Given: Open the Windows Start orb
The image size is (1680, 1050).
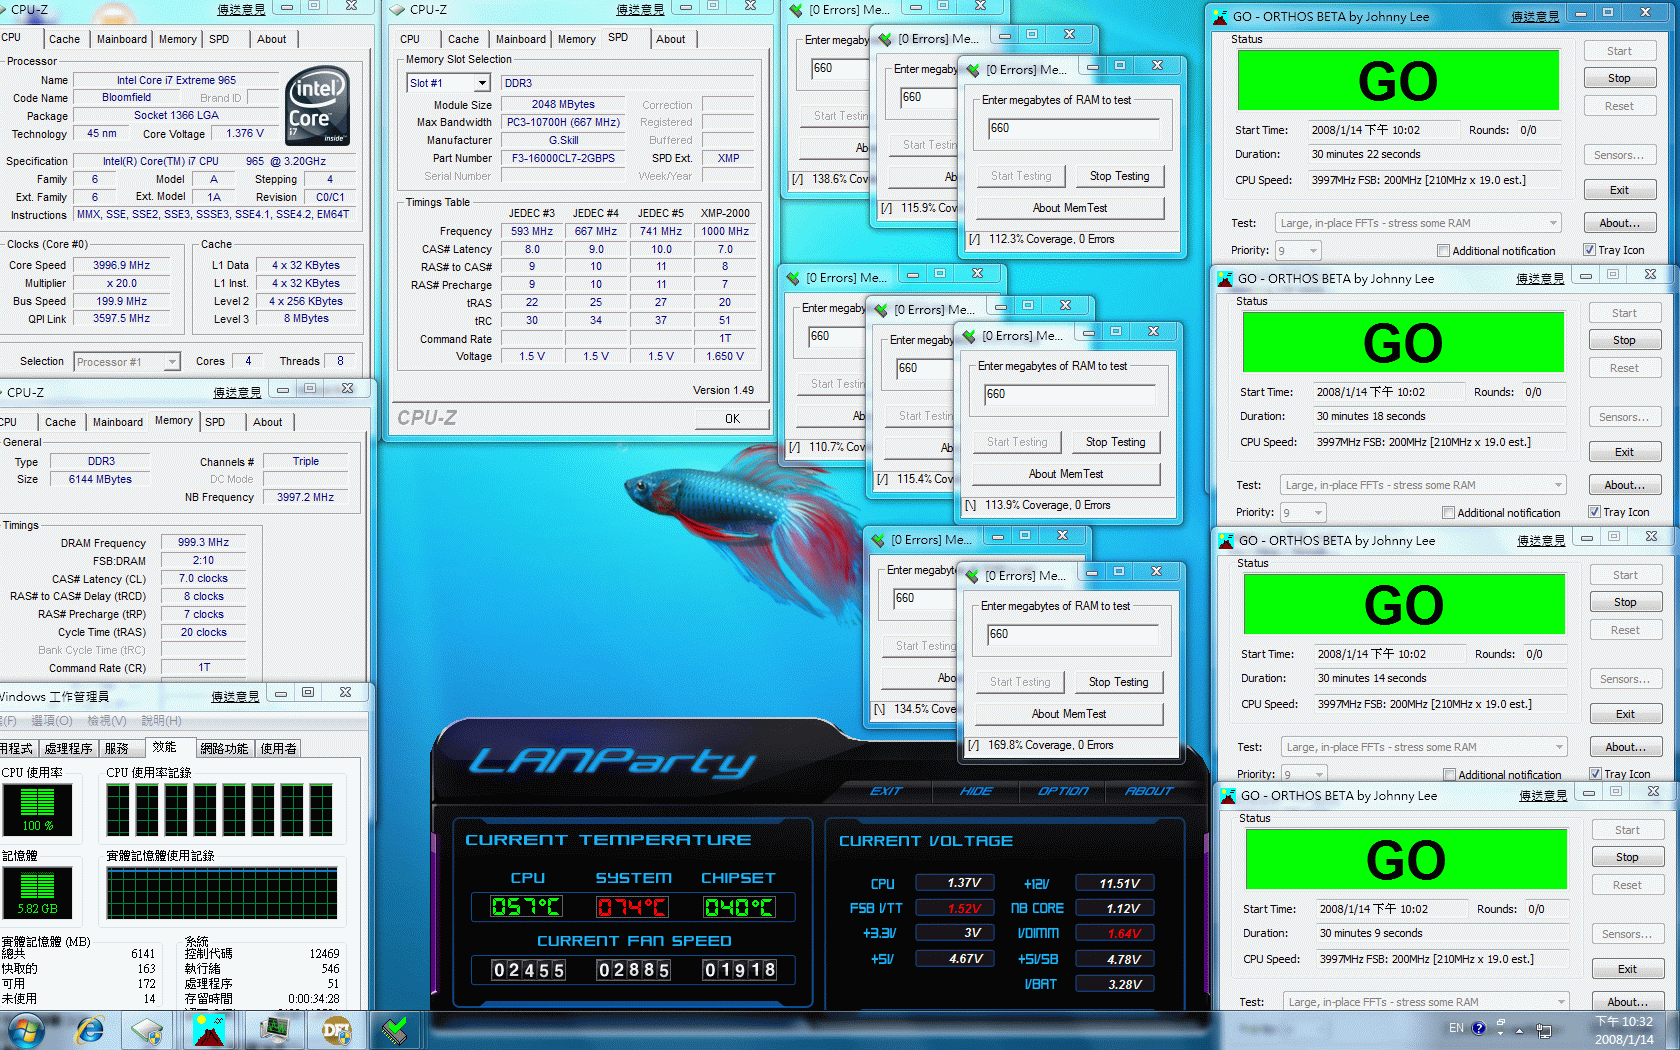Looking at the screenshot, I should click(x=25, y=1030).
